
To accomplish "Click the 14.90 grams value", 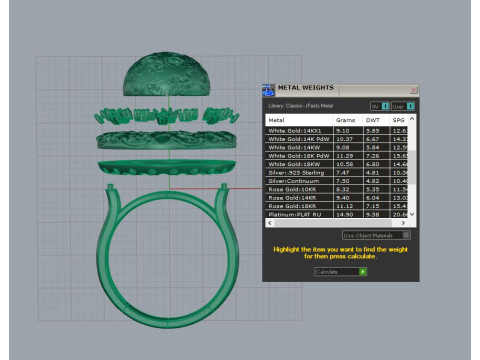I will coord(344,214).
